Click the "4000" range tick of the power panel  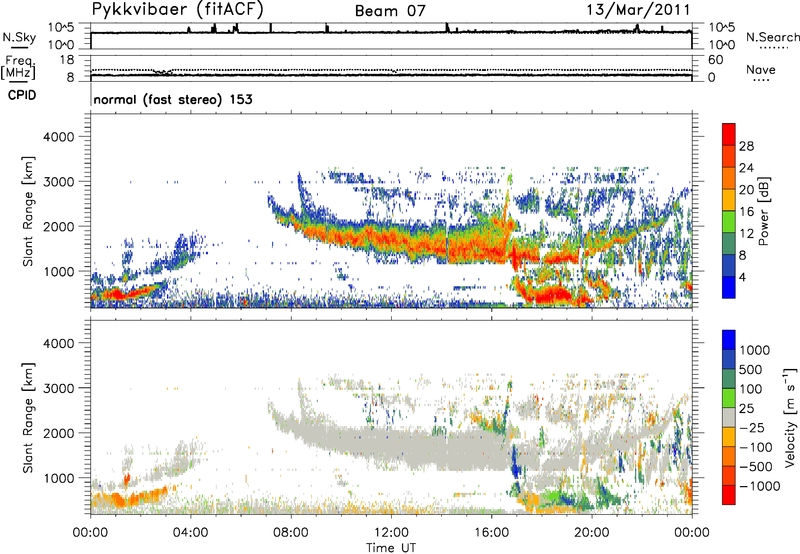coord(59,137)
